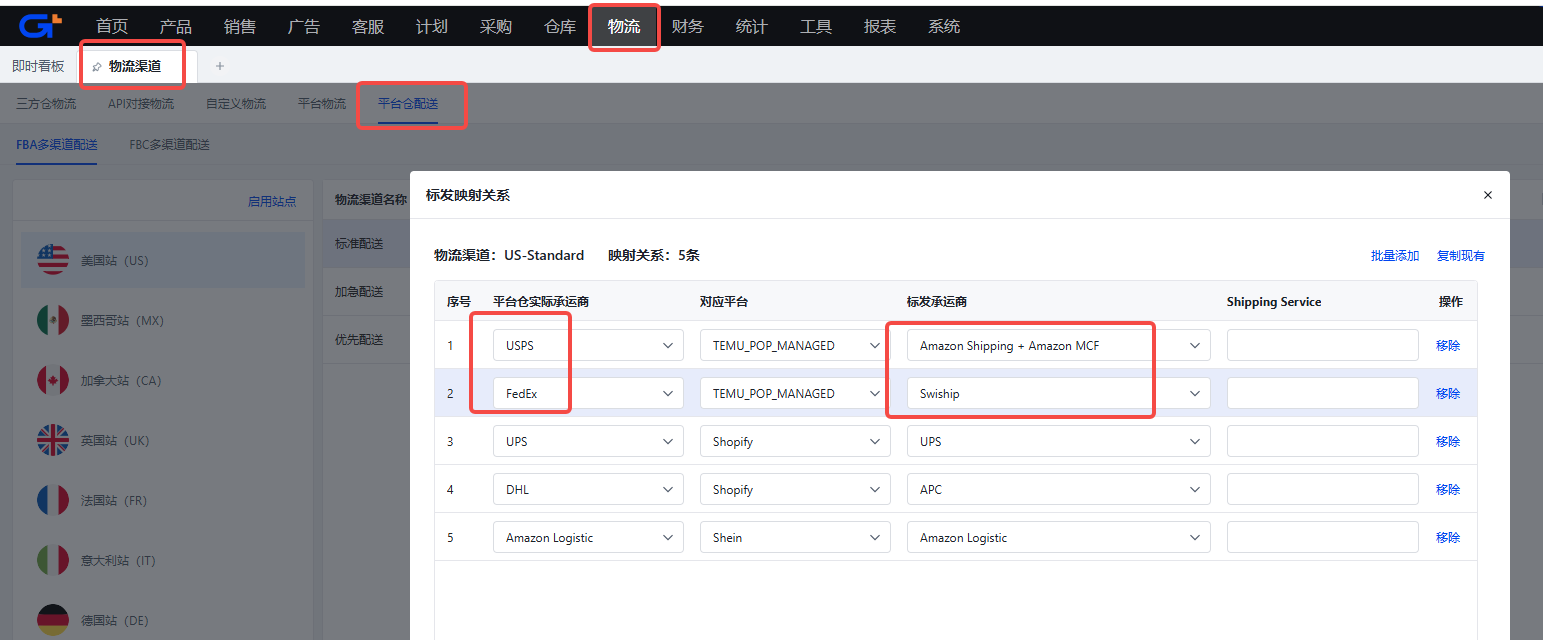Open DHL carrier dropdown in row 4
The width and height of the screenshot is (1543, 640).
[x=588, y=489]
